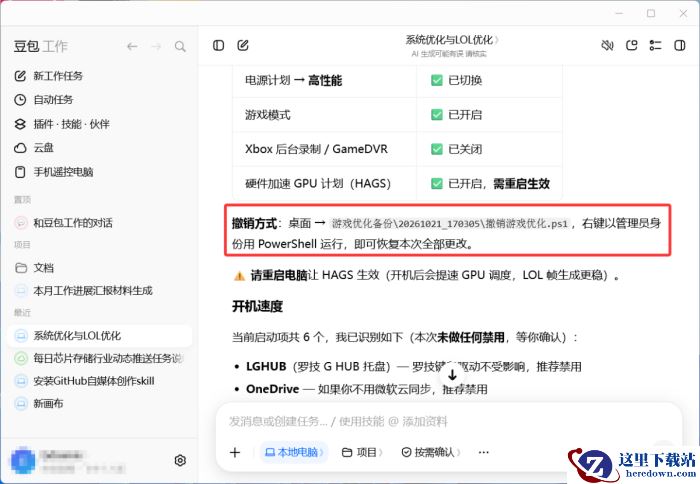Click the 电源计划 → 高性能 cell

pos(325,80)
